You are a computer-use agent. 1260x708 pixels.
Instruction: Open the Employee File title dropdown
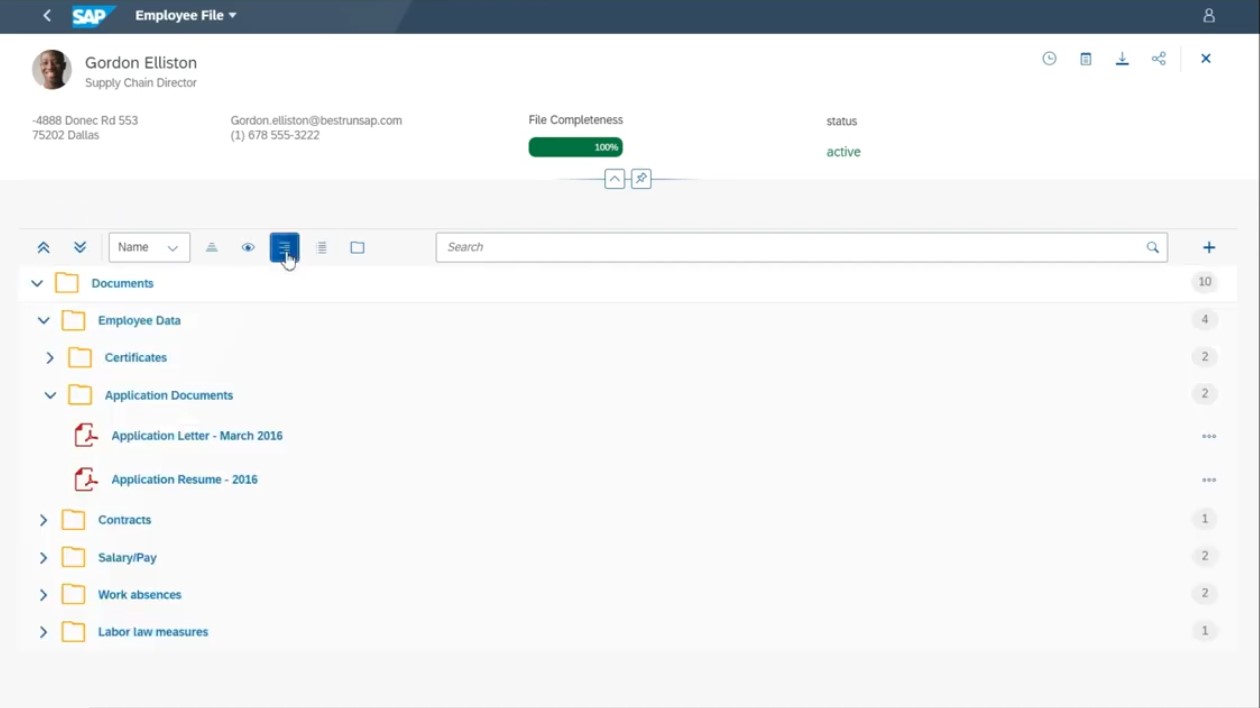(x=186, y=15)
